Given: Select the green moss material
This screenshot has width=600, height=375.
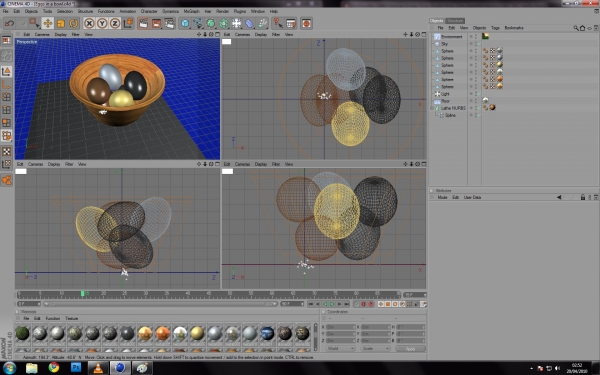Looking at the screenshot, I should (23, 333).
